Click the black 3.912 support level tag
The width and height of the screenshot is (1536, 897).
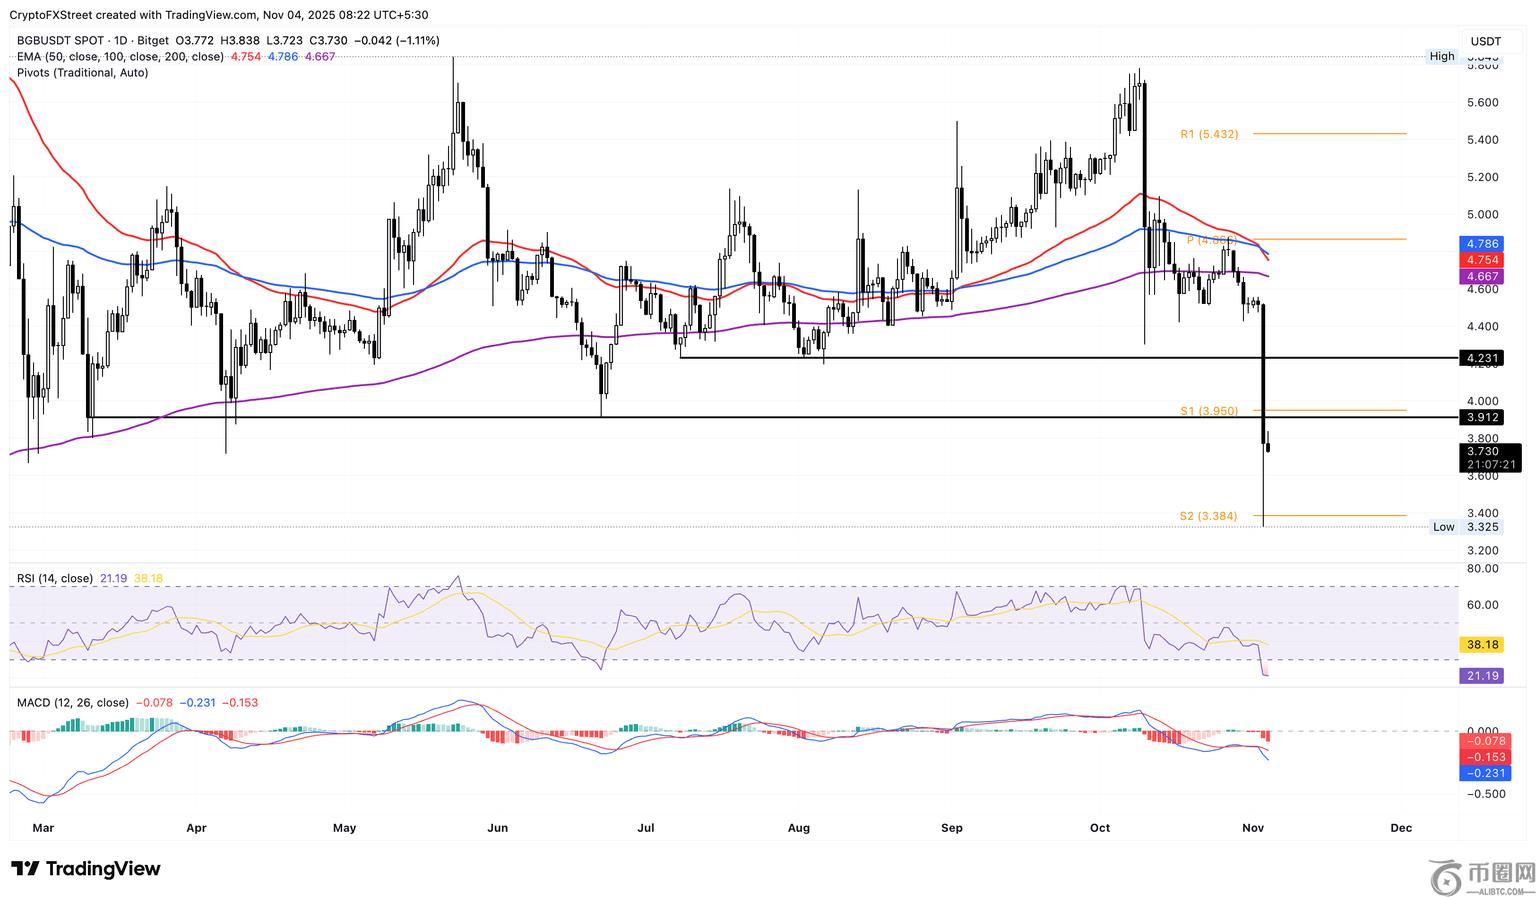(x=1481, y=417)
